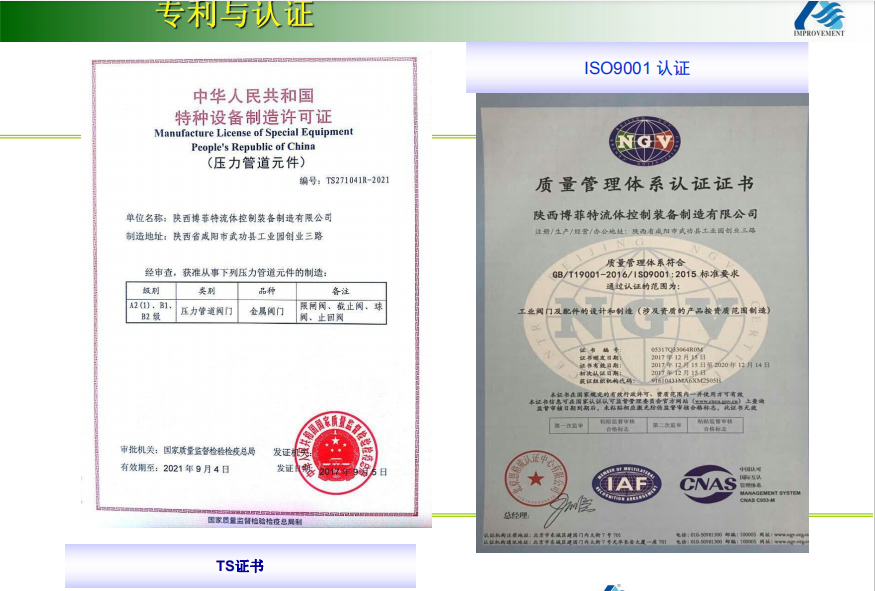
Task: Select the line 质量管理体系符合
Action: click(x=645, y=262)
